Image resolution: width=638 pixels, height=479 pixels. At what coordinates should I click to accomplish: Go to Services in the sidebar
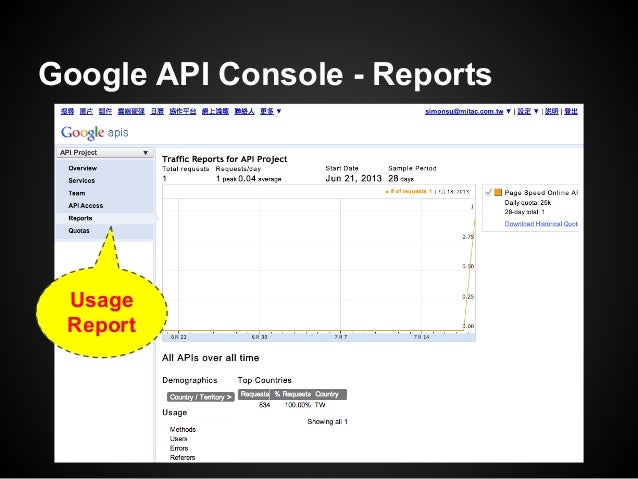(x=81, y=180)
